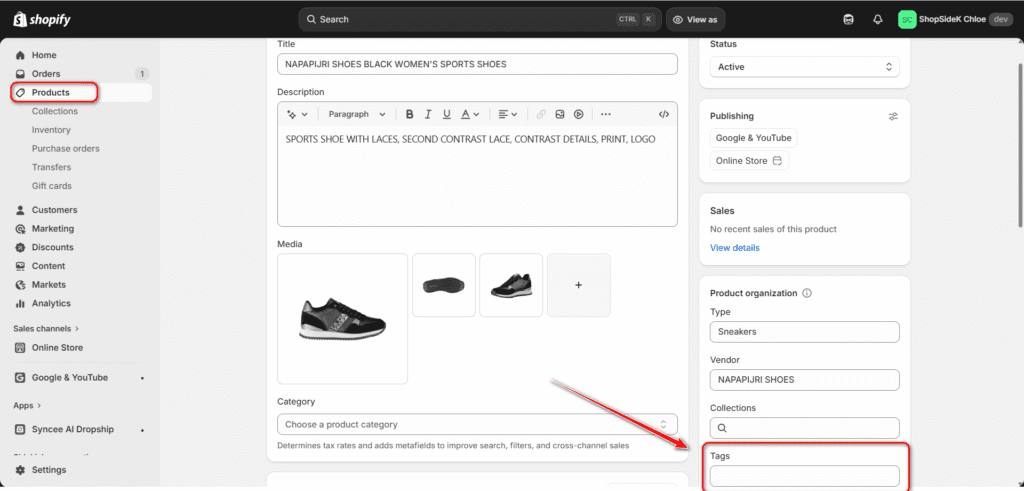The image size is (1024, 491).
Task: Open Markets in sidebar
Action: (x=49, y=285)
